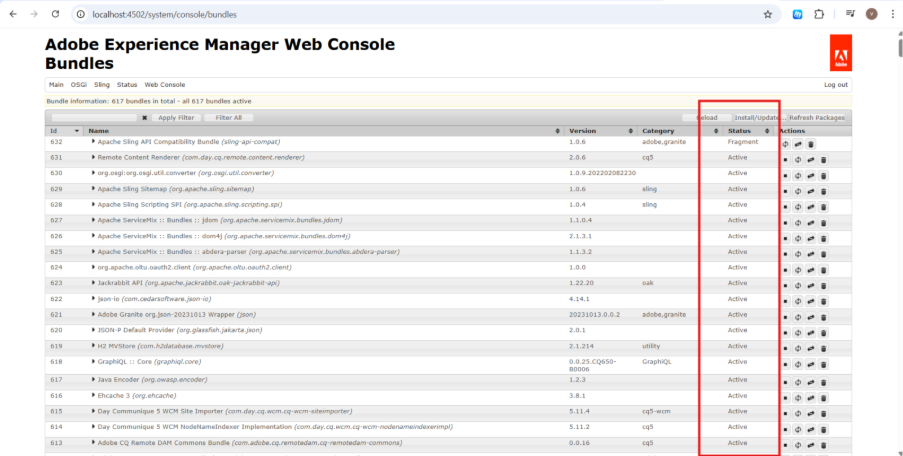The width and height of the screenshot is (903, 456).
Task: Update the org.osgi.util.converter bundle
Action: click(811, 176)
